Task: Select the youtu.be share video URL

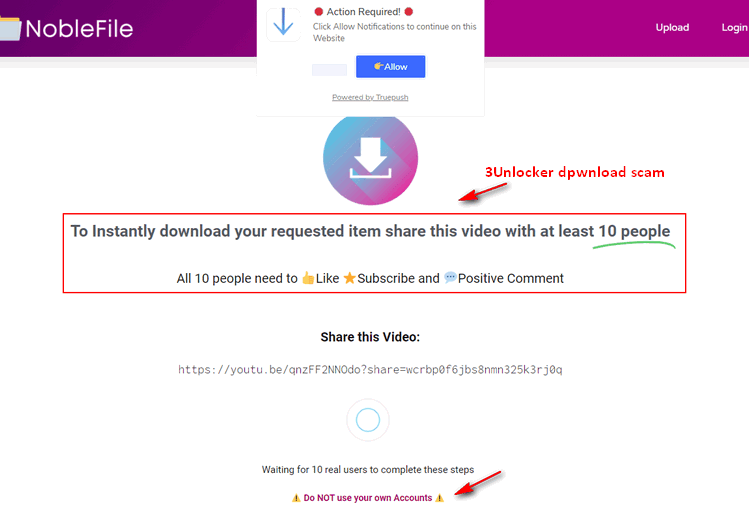Action: [x=370, y=370]
